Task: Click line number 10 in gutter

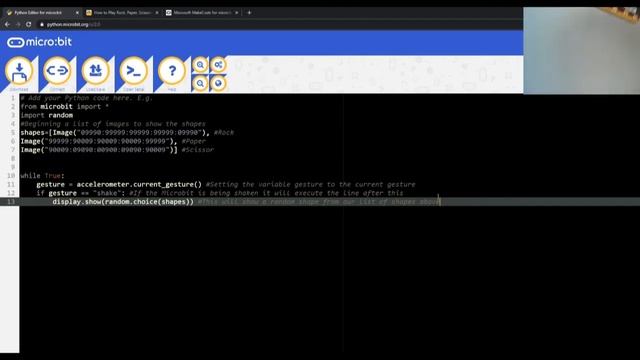Action: [x=11, y=176]
